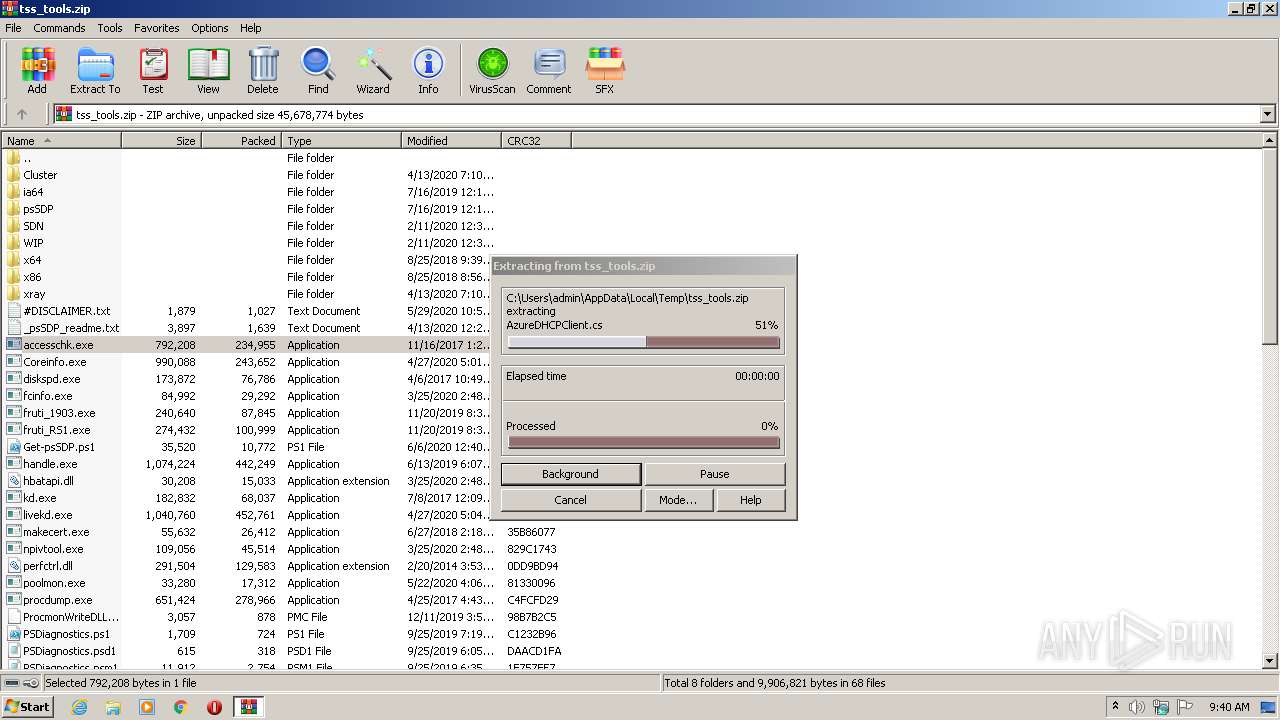
Task: Pause the extraction
Action: click(x=714, y=474)
